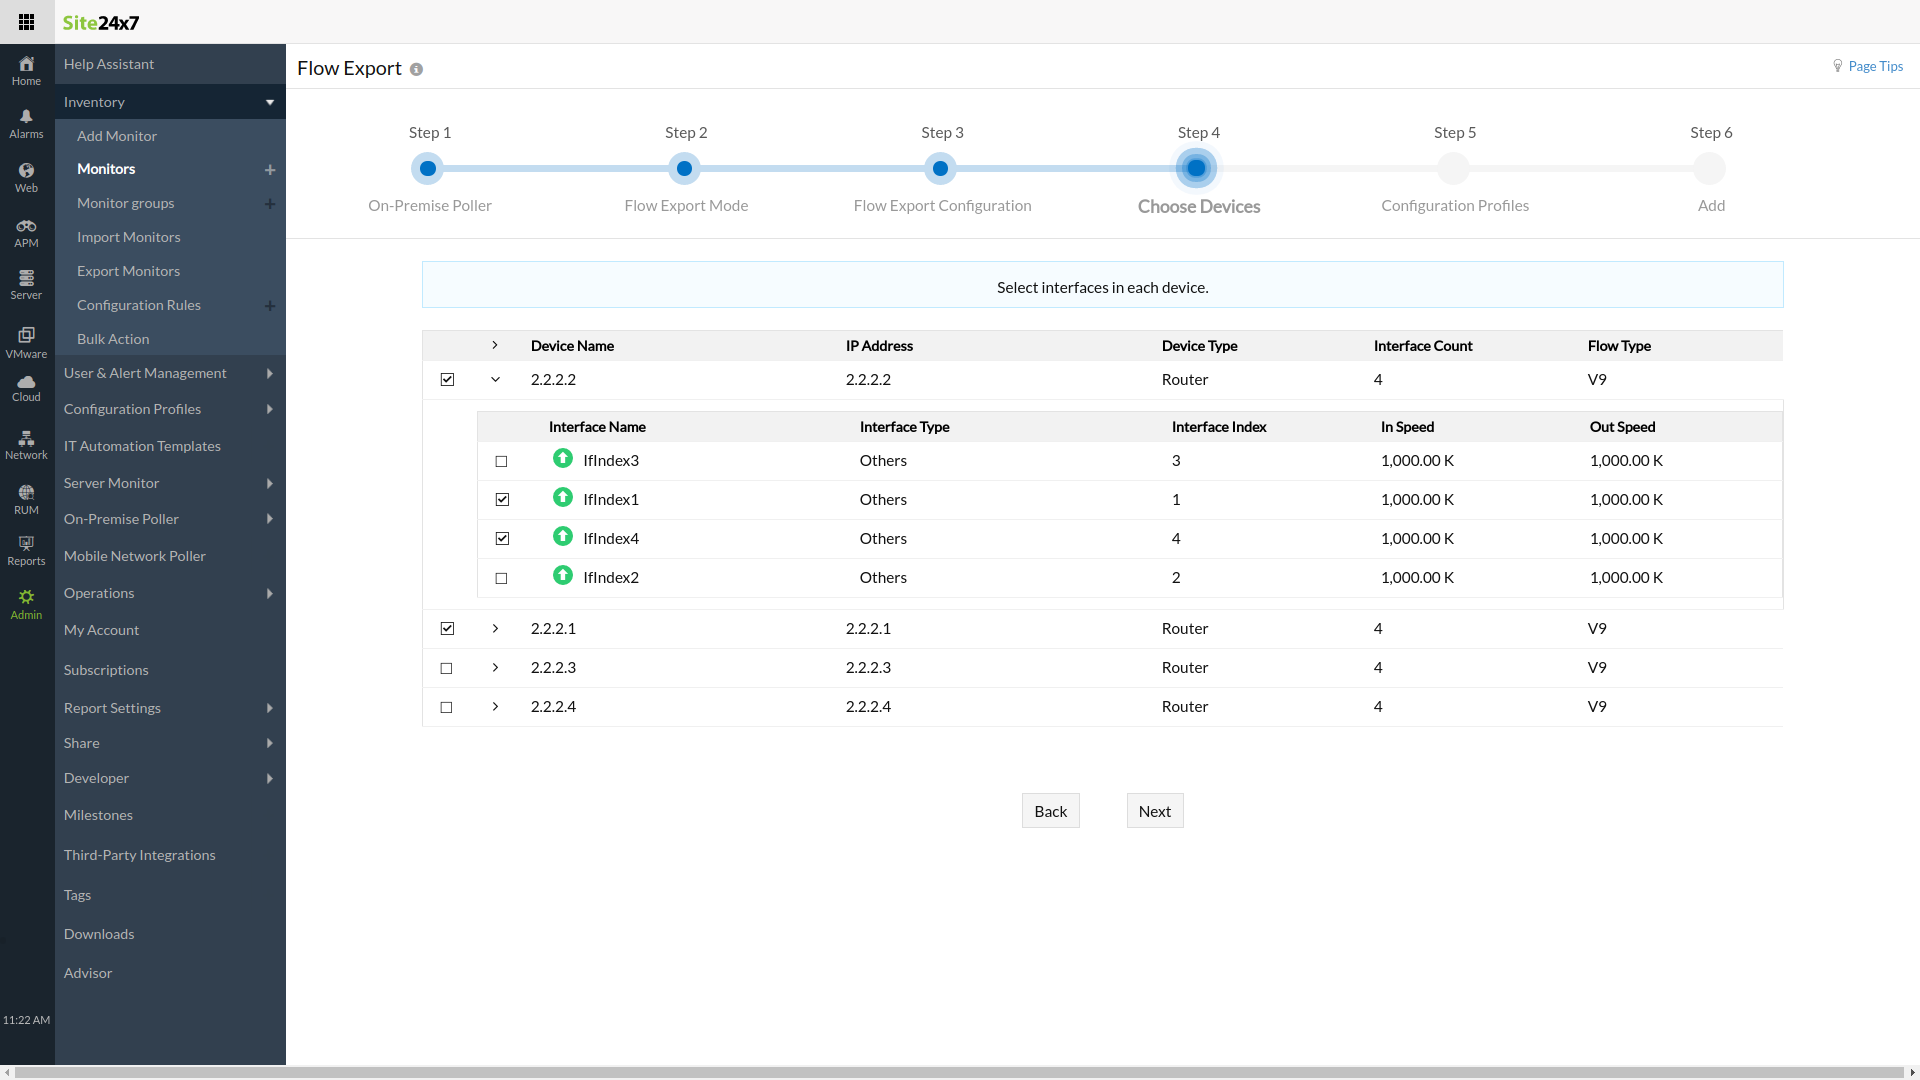
Task: Open the Page Tips link
Action: [1874, 66]
